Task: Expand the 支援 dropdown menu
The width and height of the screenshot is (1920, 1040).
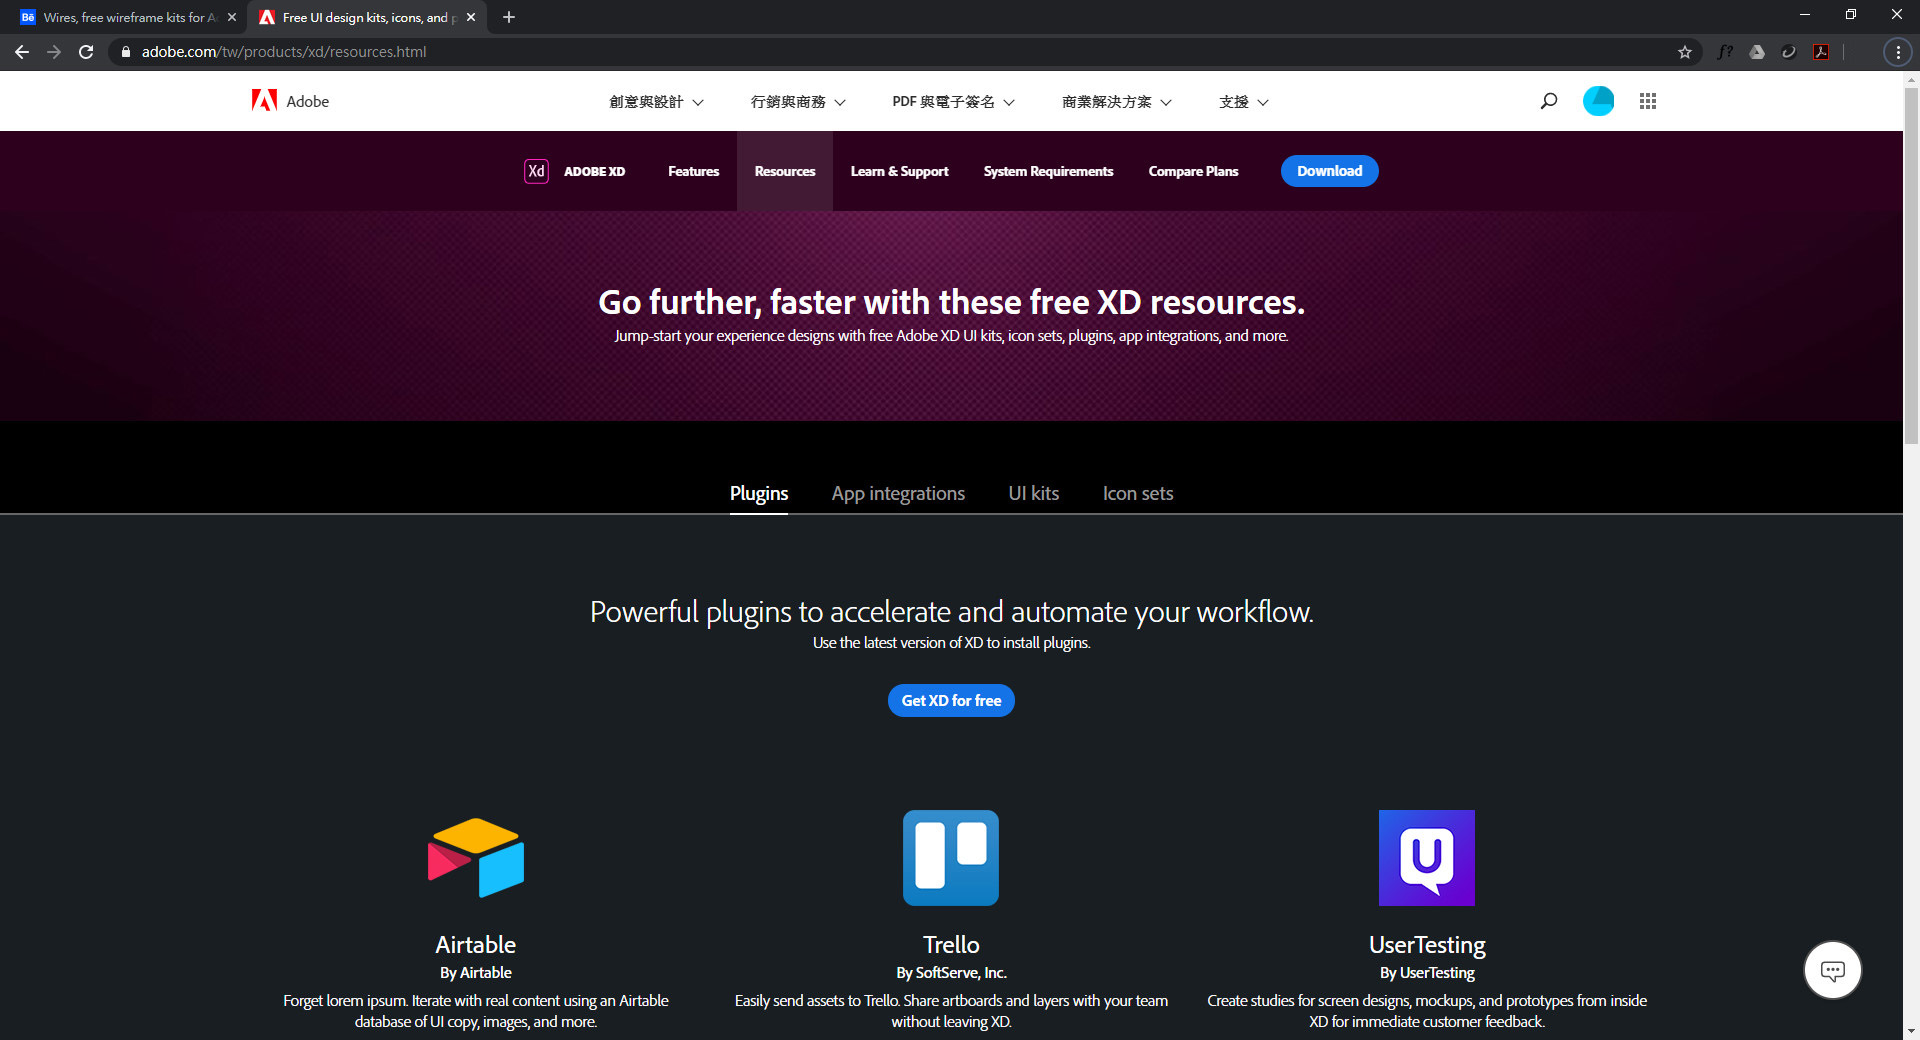Action: [1243, 102]
